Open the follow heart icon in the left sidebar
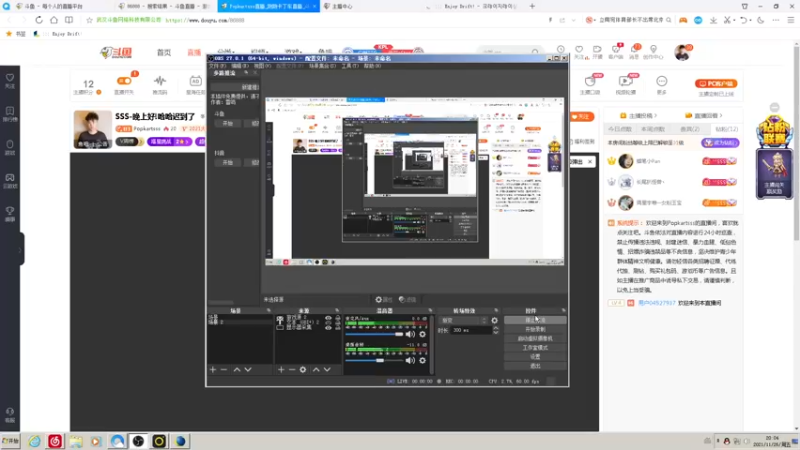 pyautogui.click(x=10, y=80)
